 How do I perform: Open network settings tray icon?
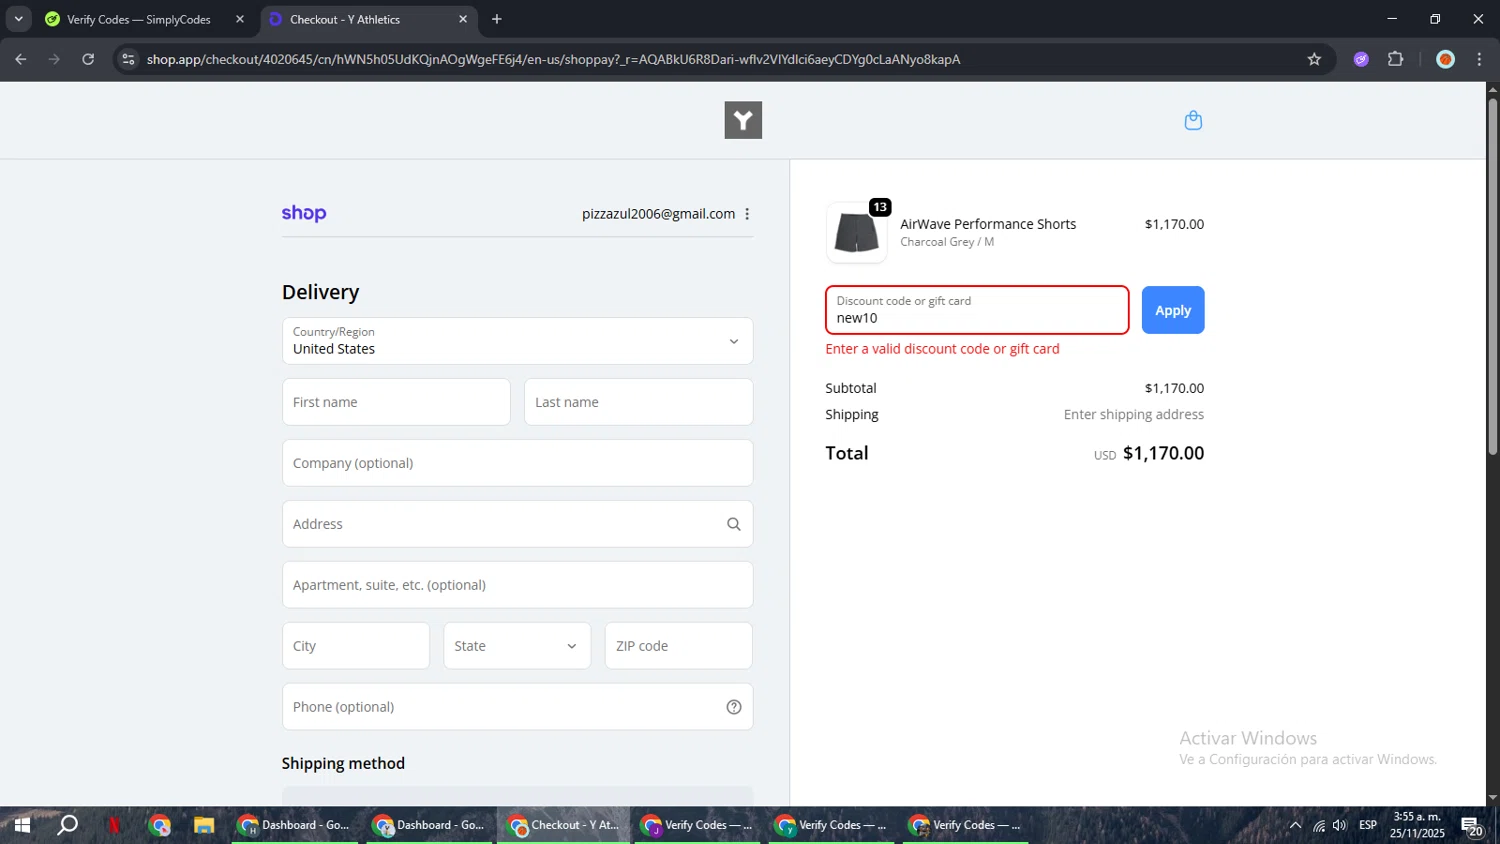1319,825
